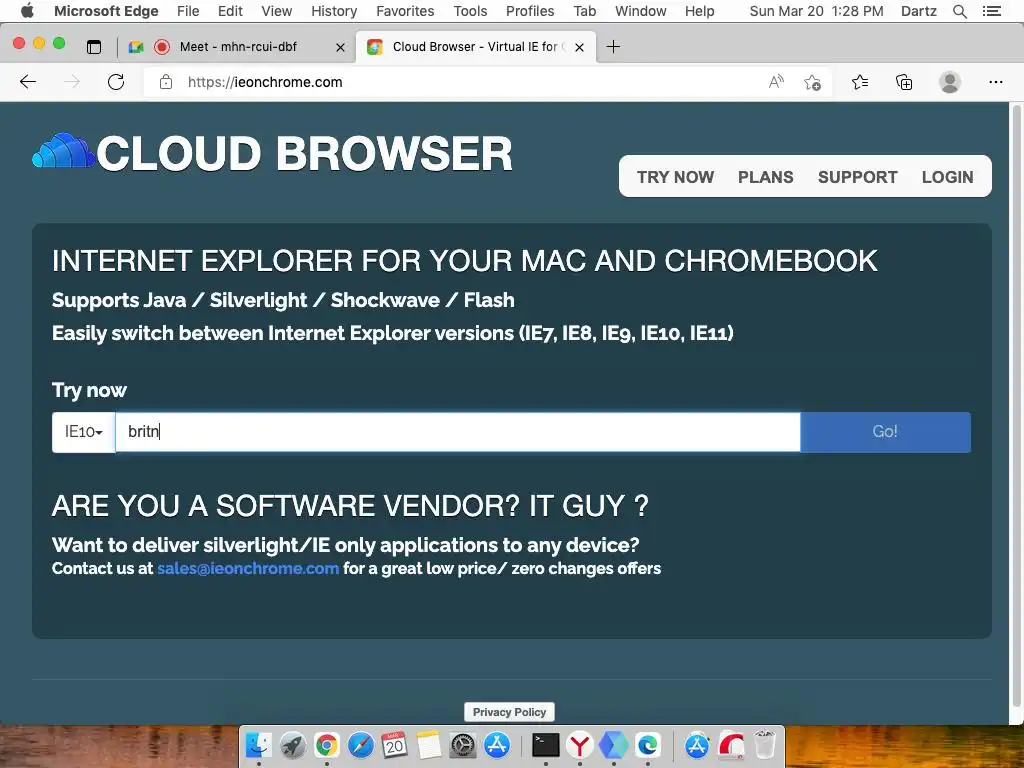Open Microsoft Edge from the Dock
Screen dimensions: 1024x768
[647, 745]
